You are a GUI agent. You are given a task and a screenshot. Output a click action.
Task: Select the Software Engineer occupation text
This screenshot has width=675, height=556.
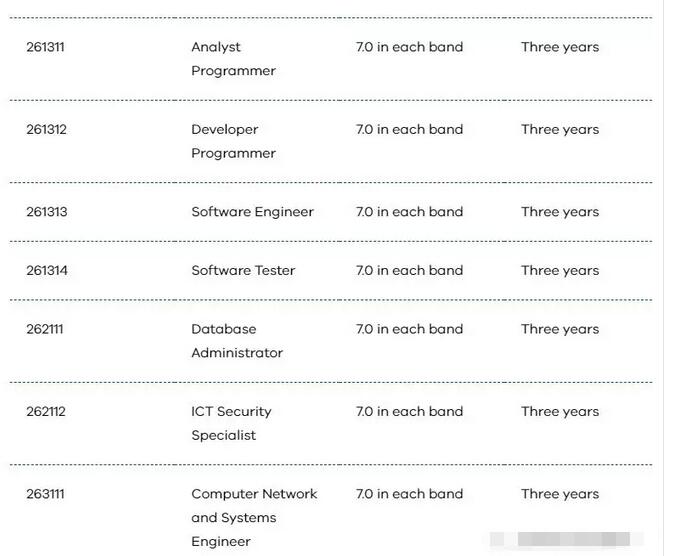point(252,212)
